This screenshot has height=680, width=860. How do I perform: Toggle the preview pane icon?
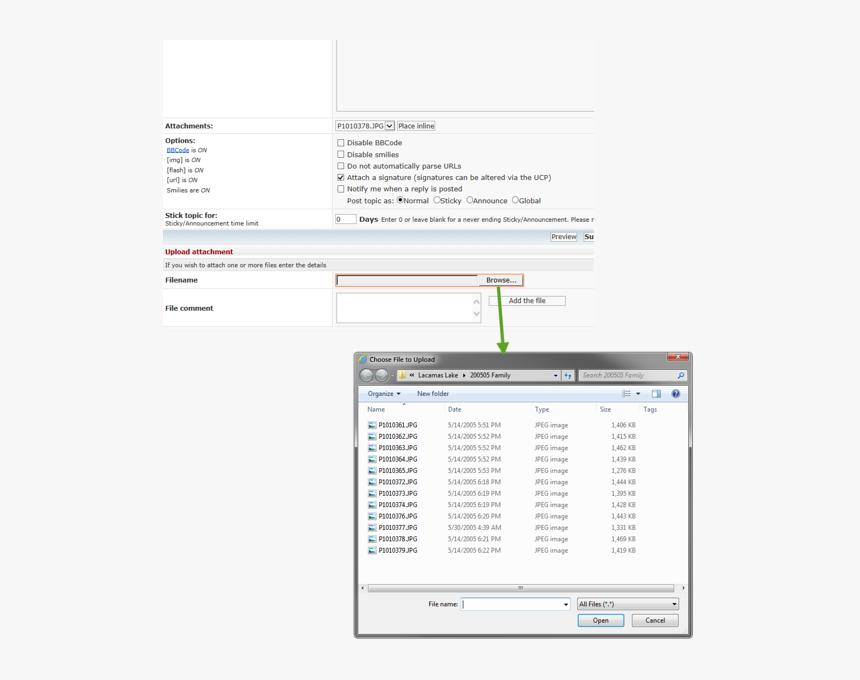tap(657, 393)
